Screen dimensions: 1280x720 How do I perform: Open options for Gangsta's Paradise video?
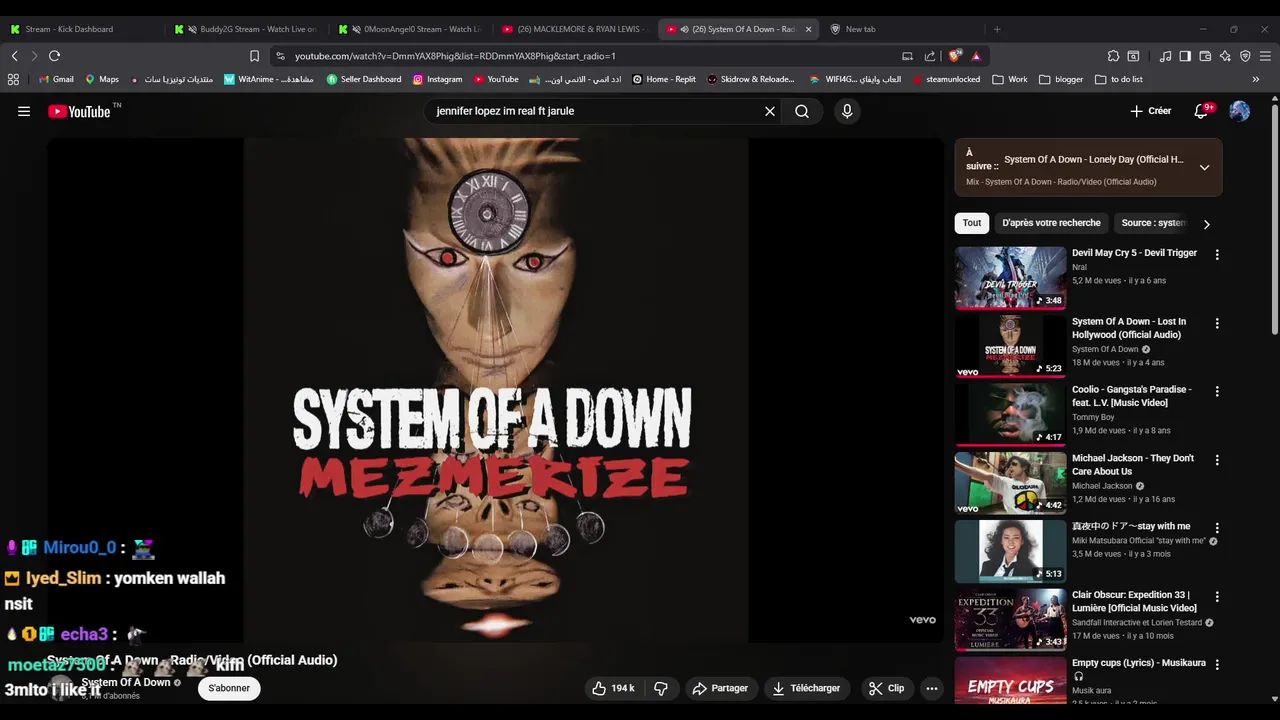[1217, 392]
